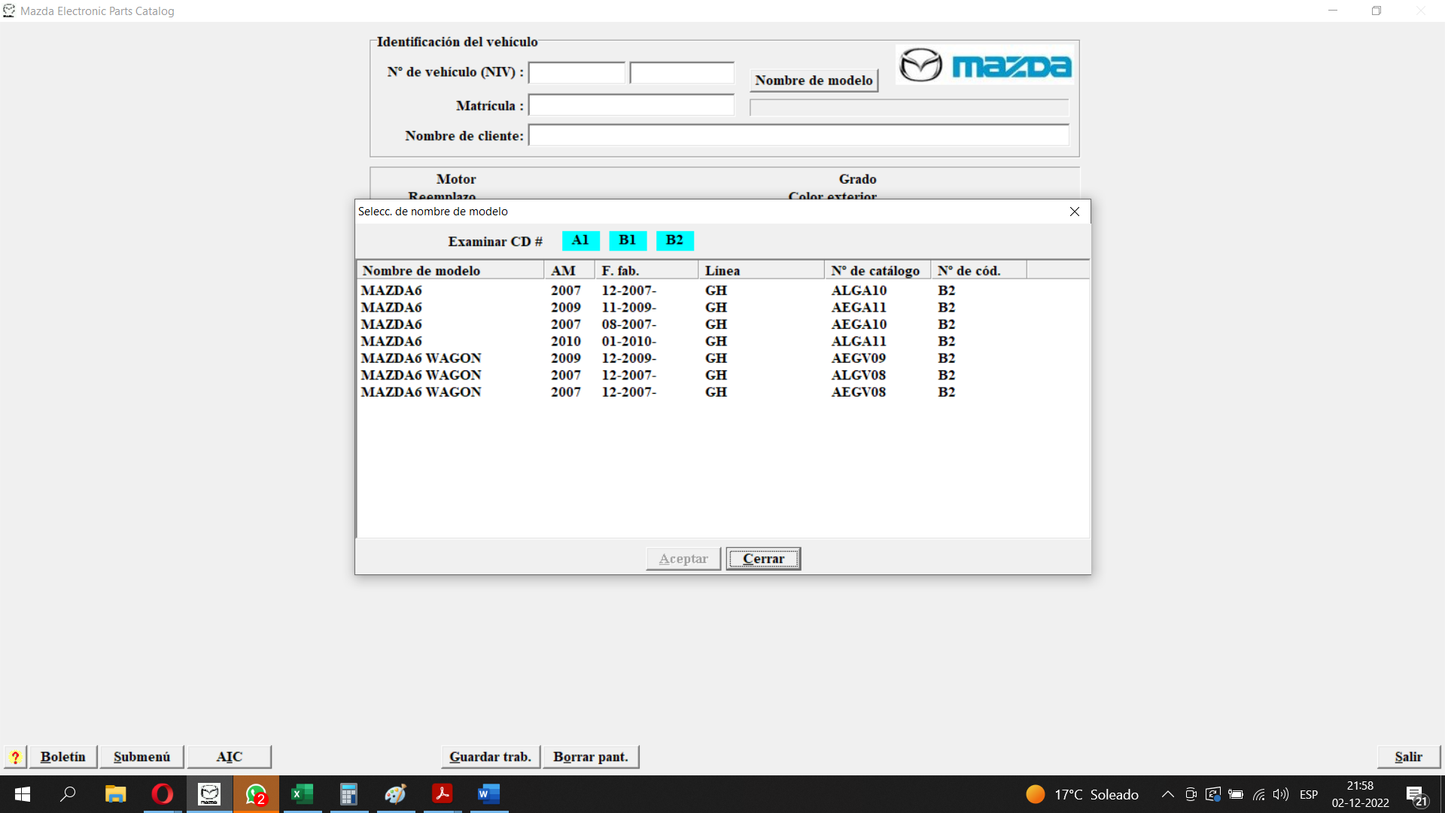Image resolution: width=1445 pixels, height=813 pixels.
Task: Open the weather widget showing 17°C Soleado
Action: (1083, 795)
